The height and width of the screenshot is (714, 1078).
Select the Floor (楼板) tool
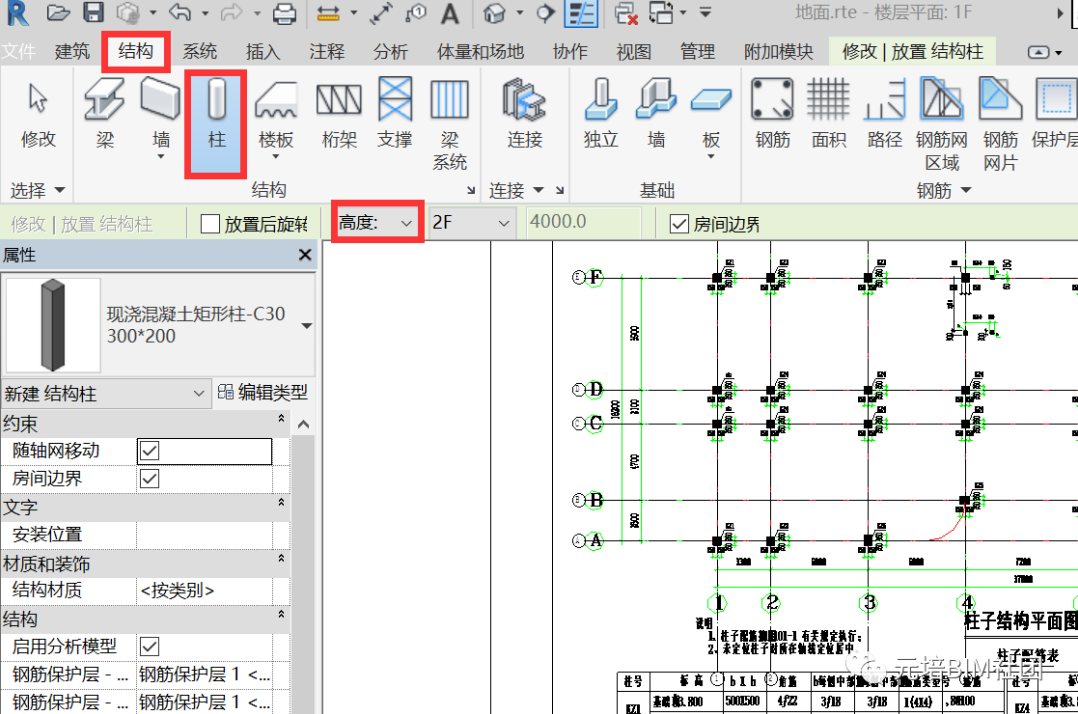point(276,118)
